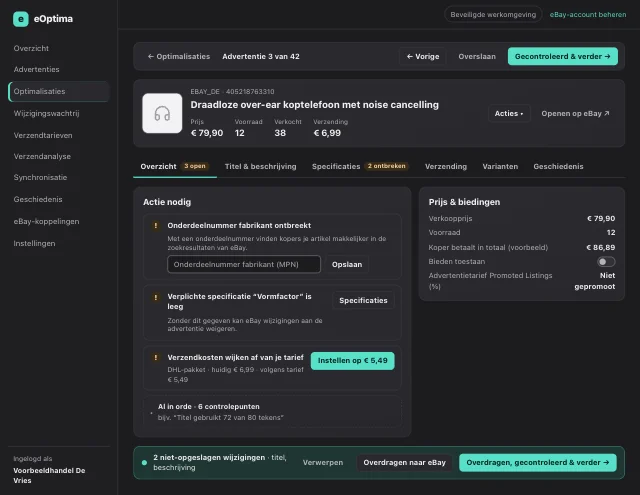Open the Acties dropdown

pyautogui.click(x=509, y=113)
